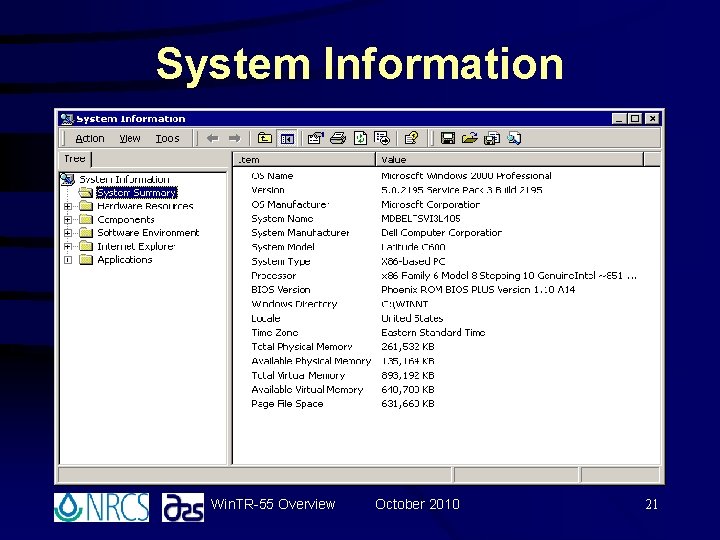Select the BIOS Version row
The height and width of the screenshot is (540, 720).
(446, 289)
